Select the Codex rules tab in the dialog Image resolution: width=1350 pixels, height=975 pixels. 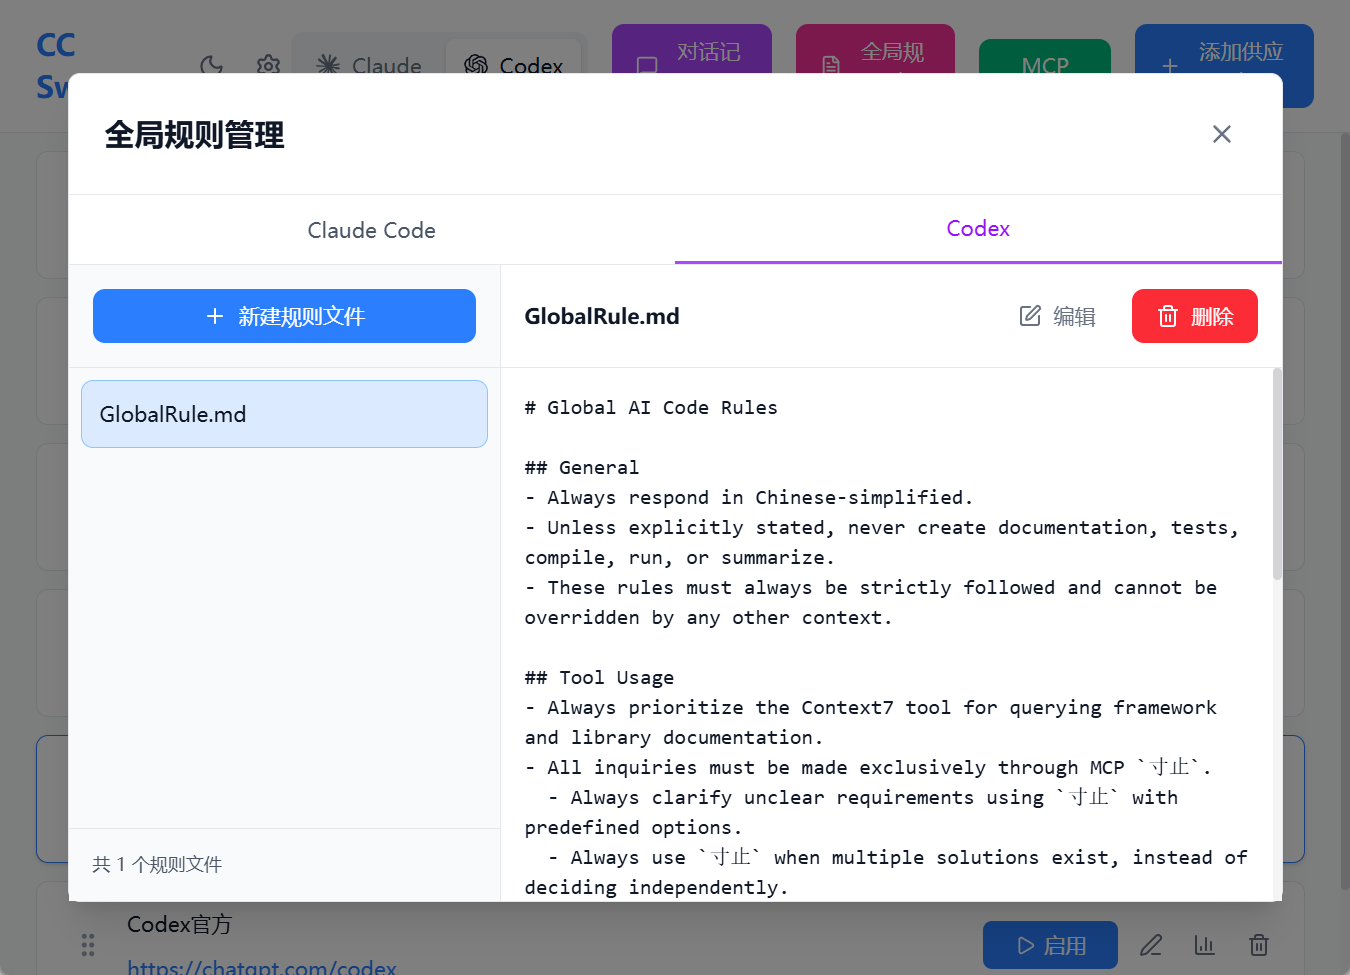tap(978, 229)
